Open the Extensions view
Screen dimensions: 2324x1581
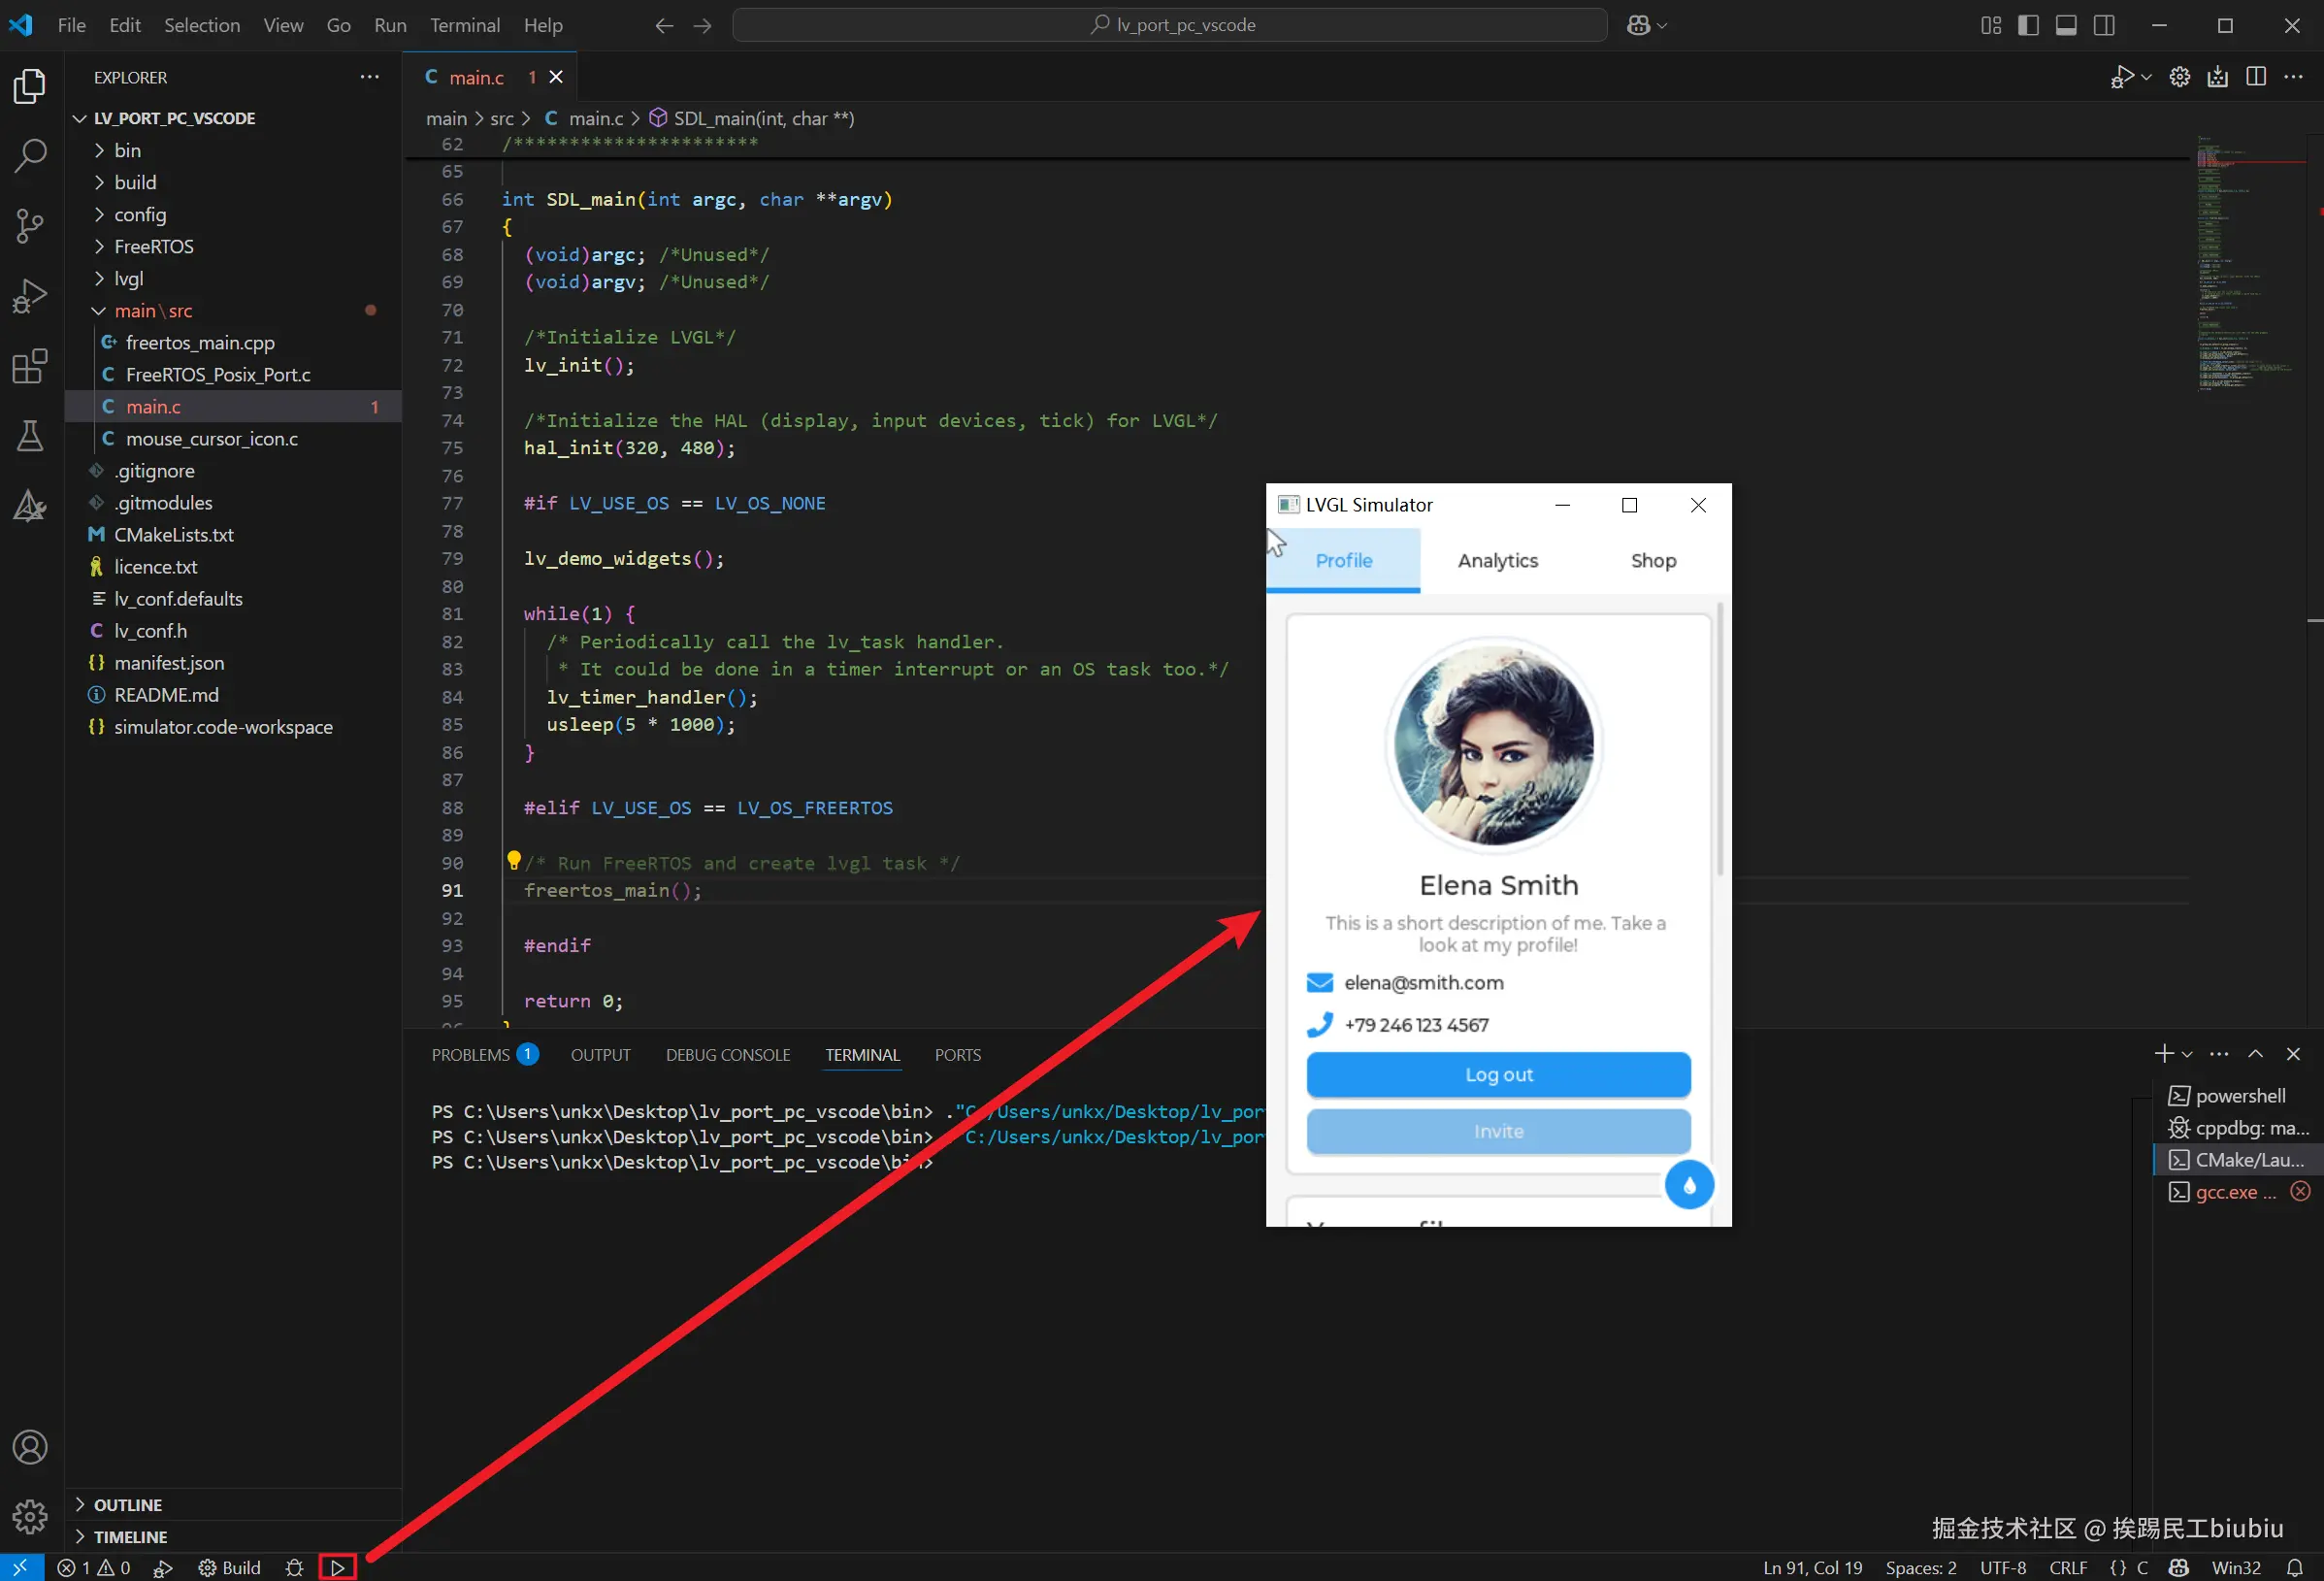click(x=30, y=366)
